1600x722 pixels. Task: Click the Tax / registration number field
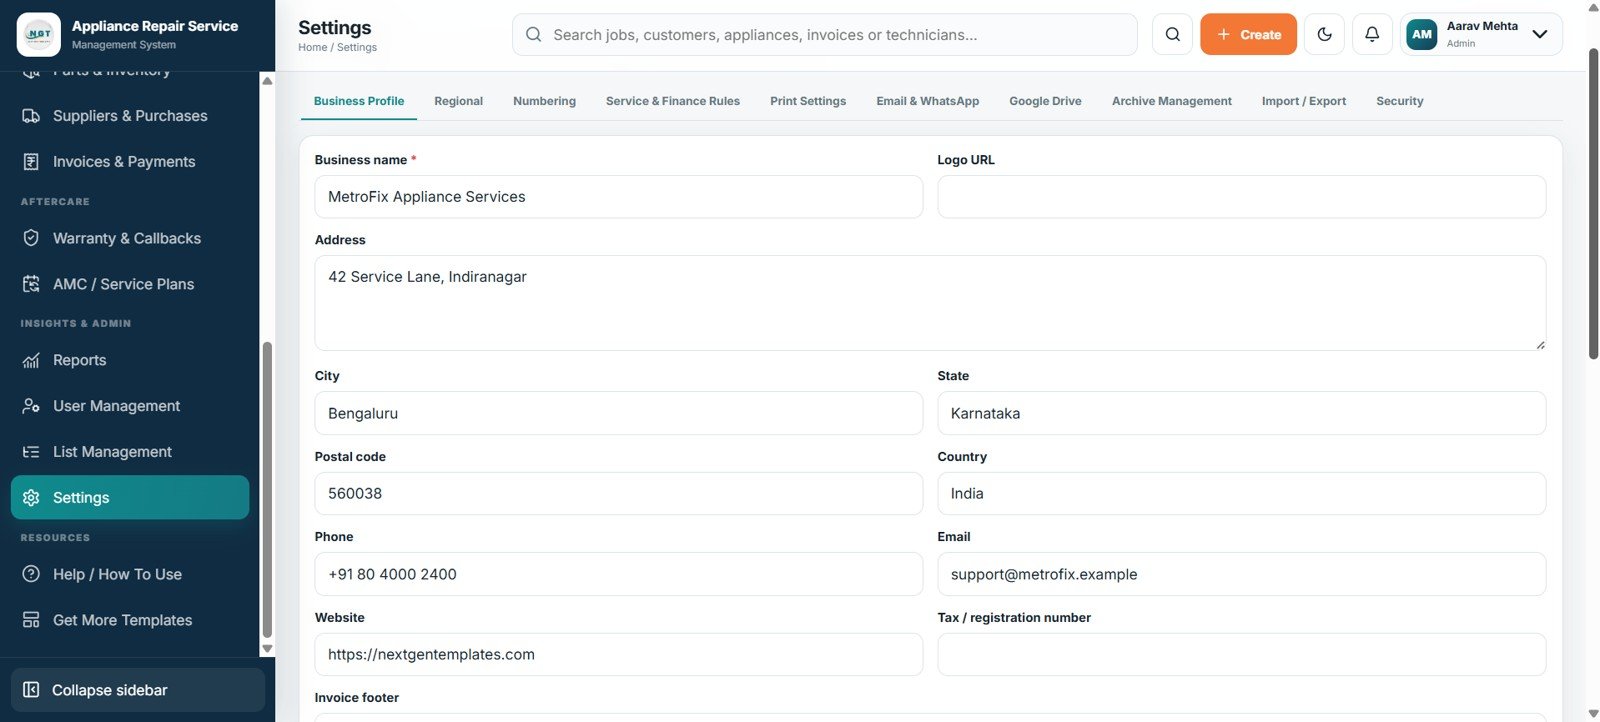[1241, 655]
